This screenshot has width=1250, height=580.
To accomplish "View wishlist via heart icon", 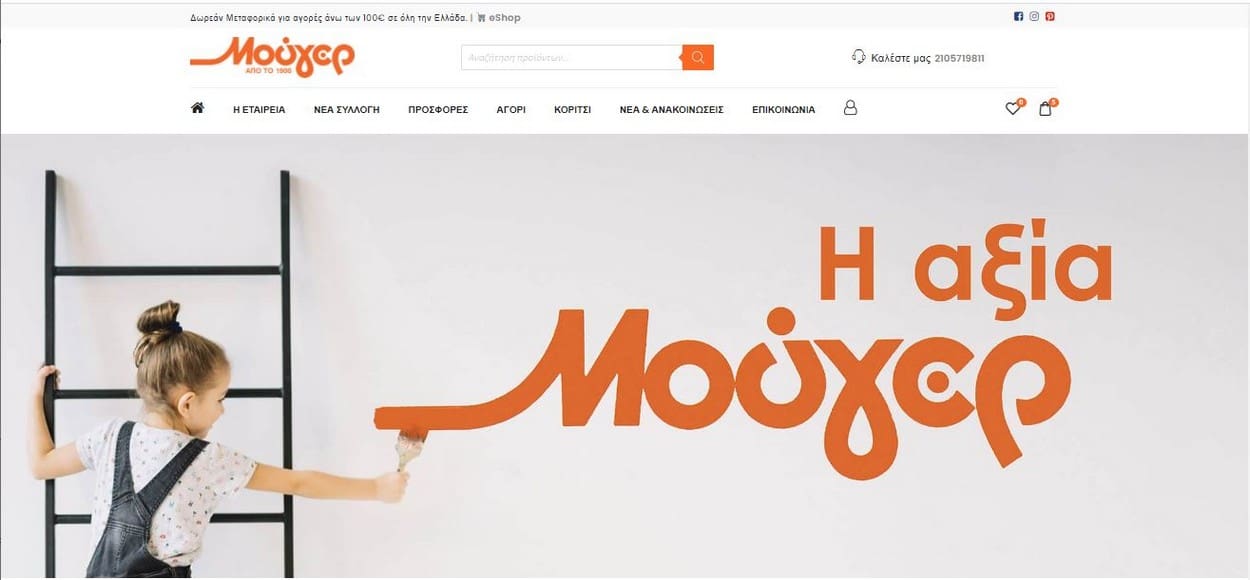I will pos(1013,109).
